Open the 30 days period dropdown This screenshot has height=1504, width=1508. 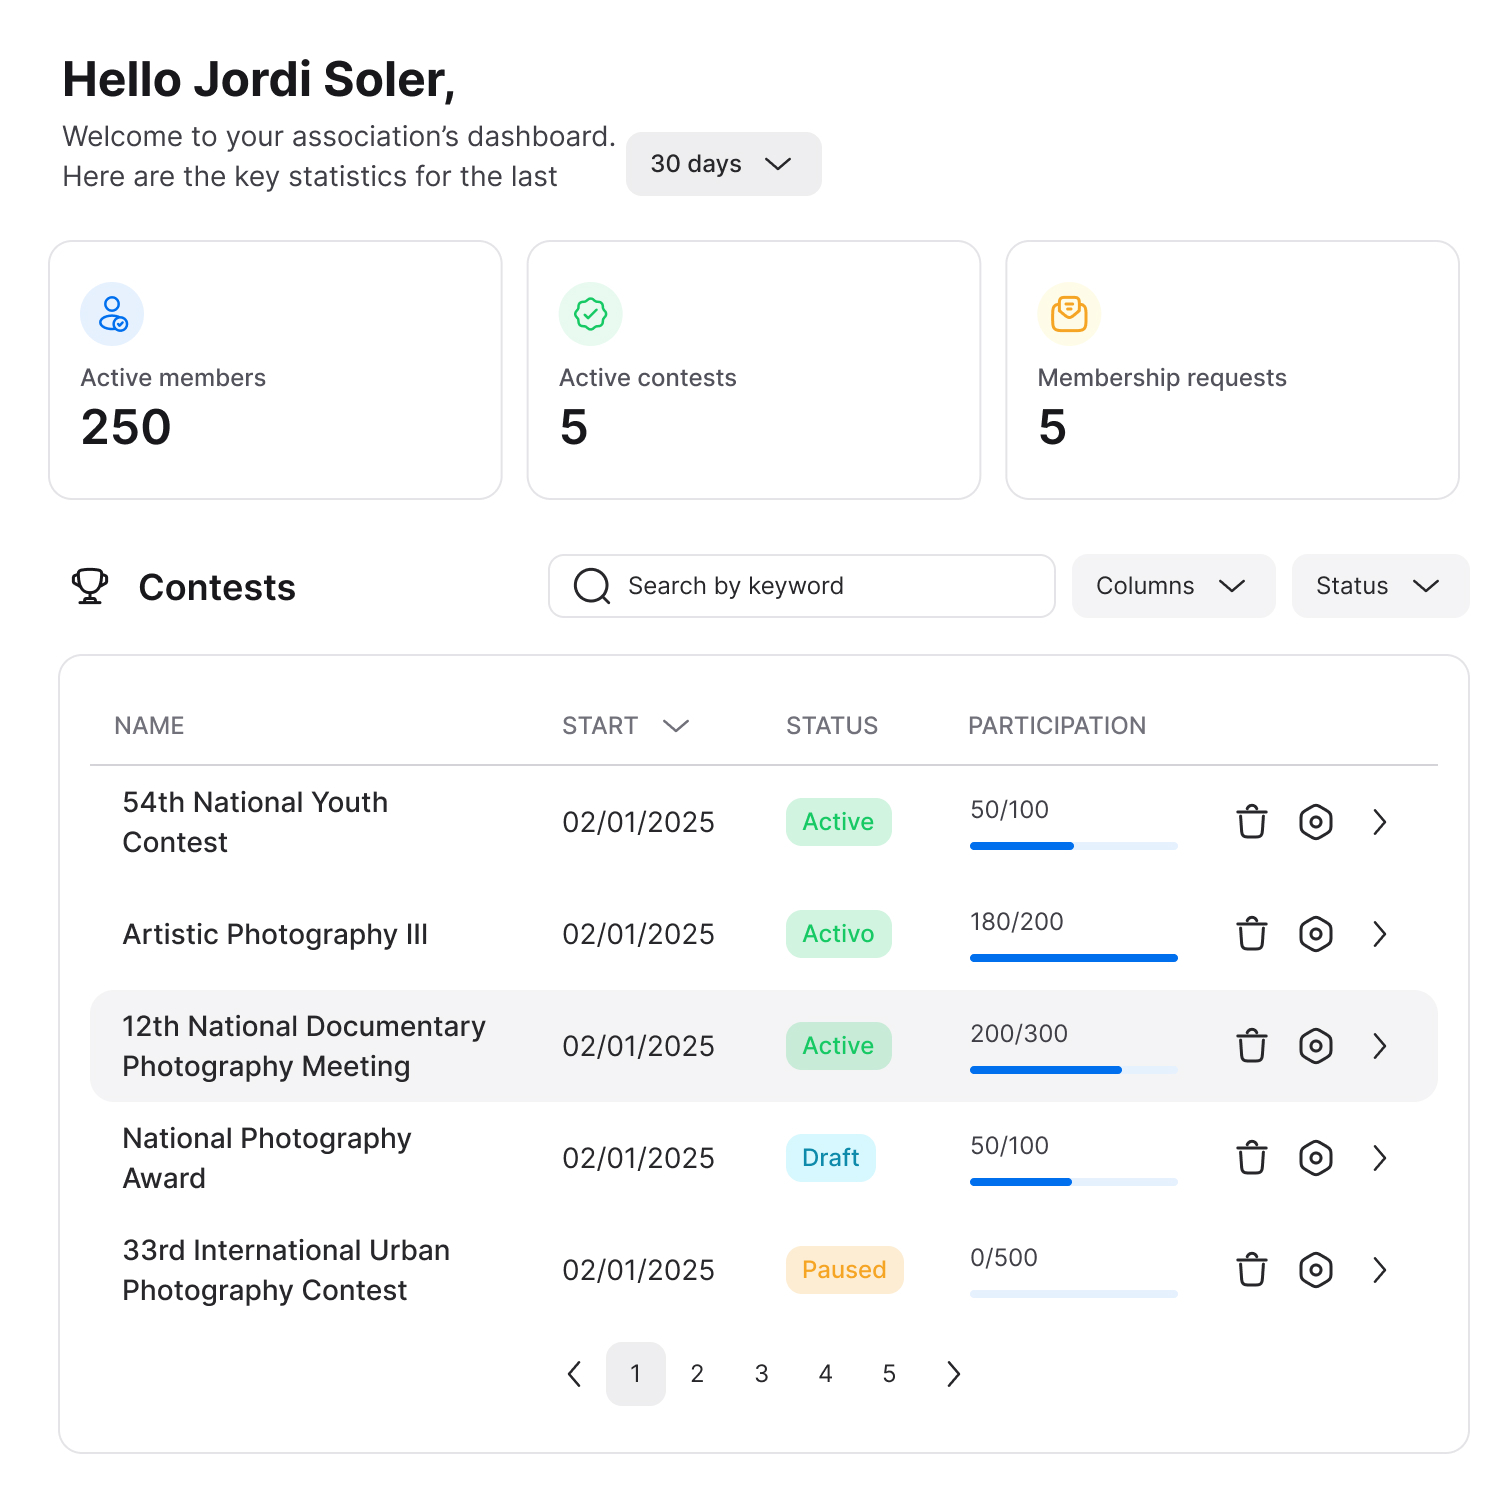[x=723, y=164]
